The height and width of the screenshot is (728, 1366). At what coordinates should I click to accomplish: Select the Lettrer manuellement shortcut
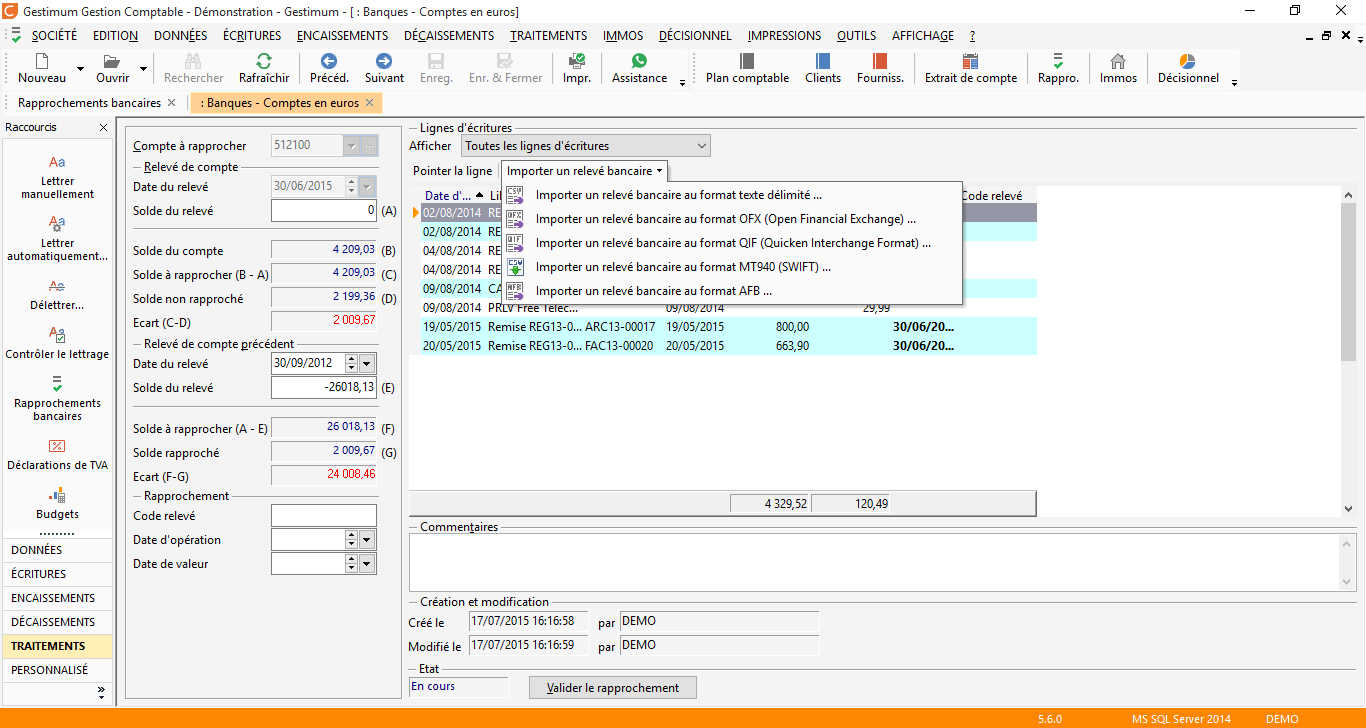click(57, 177)
